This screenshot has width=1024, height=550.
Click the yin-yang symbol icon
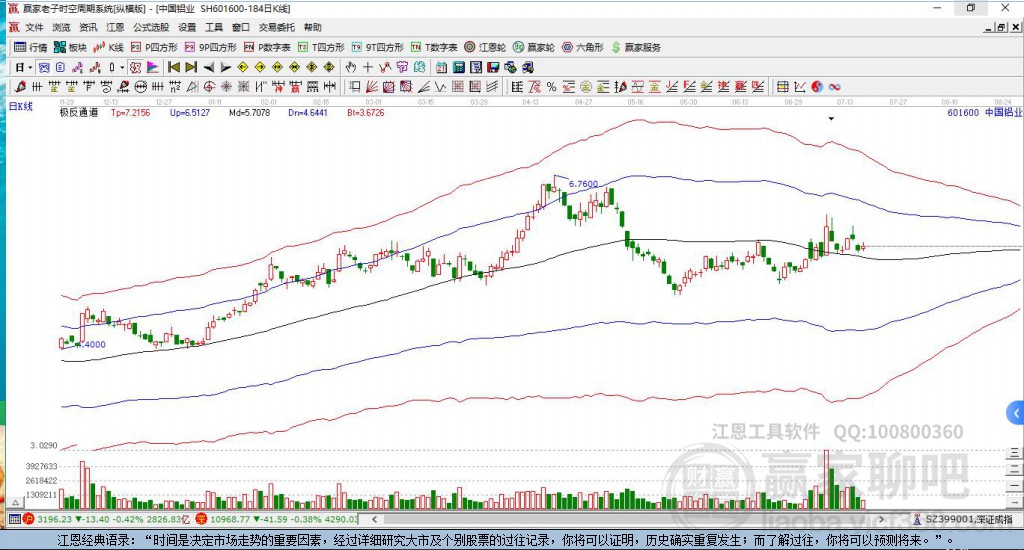[818, 86]
